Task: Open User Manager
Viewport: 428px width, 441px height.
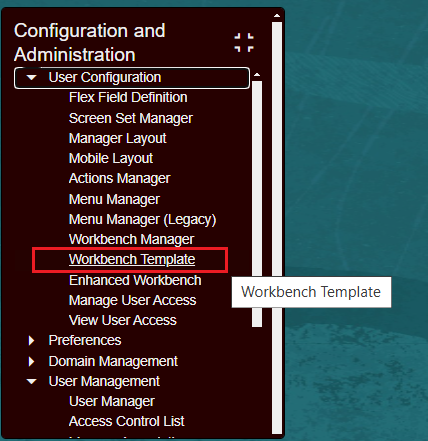Action: [x=112, y=401]
